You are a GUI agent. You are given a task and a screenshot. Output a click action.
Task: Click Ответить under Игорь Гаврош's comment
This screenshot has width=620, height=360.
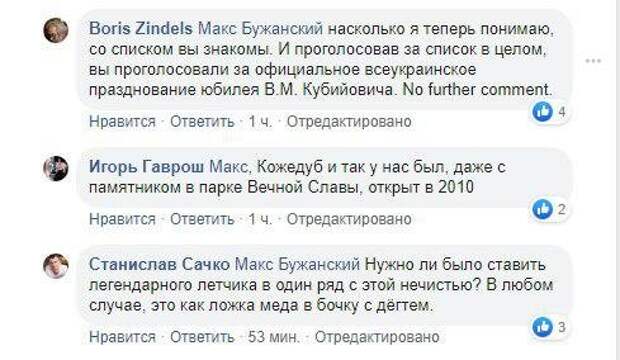click(x=202, y=219)
